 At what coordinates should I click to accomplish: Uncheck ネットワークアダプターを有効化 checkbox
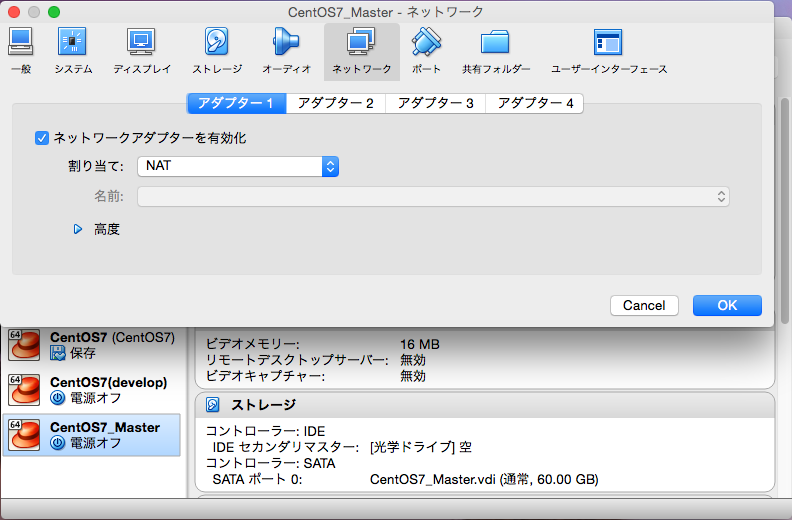click(42, 138)
